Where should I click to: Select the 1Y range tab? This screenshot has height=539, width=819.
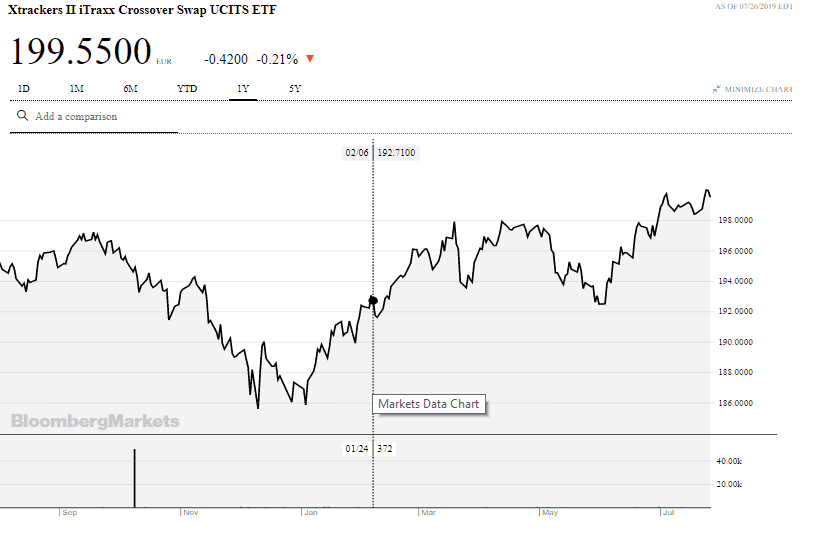click(x=243, y=89)
